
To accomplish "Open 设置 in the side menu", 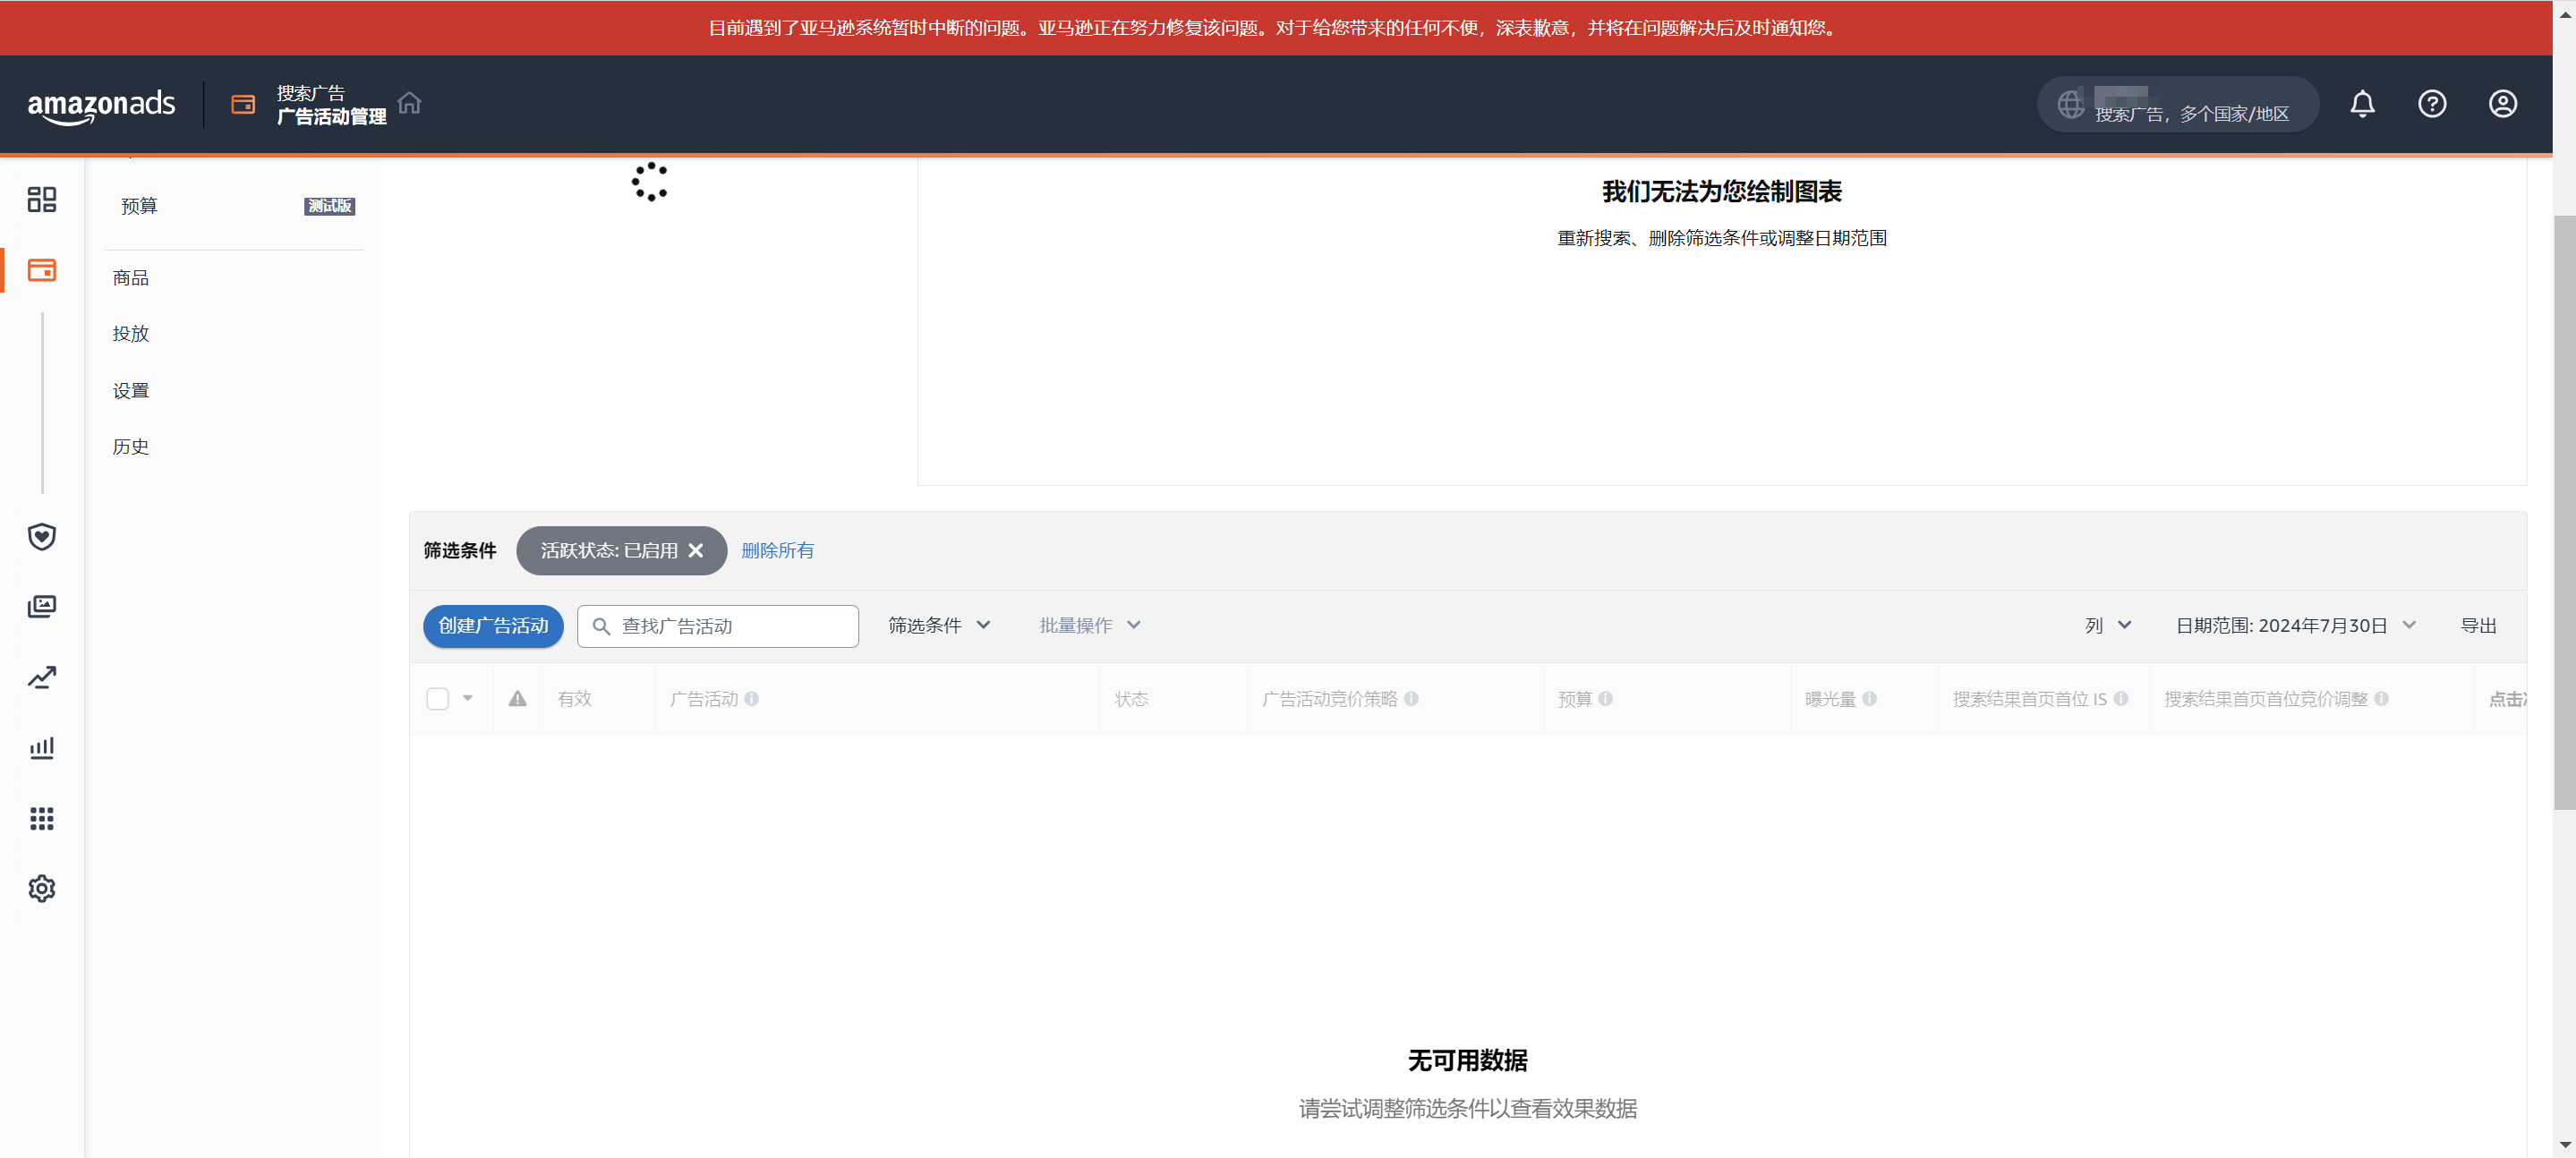I will [x=130, y=391].
